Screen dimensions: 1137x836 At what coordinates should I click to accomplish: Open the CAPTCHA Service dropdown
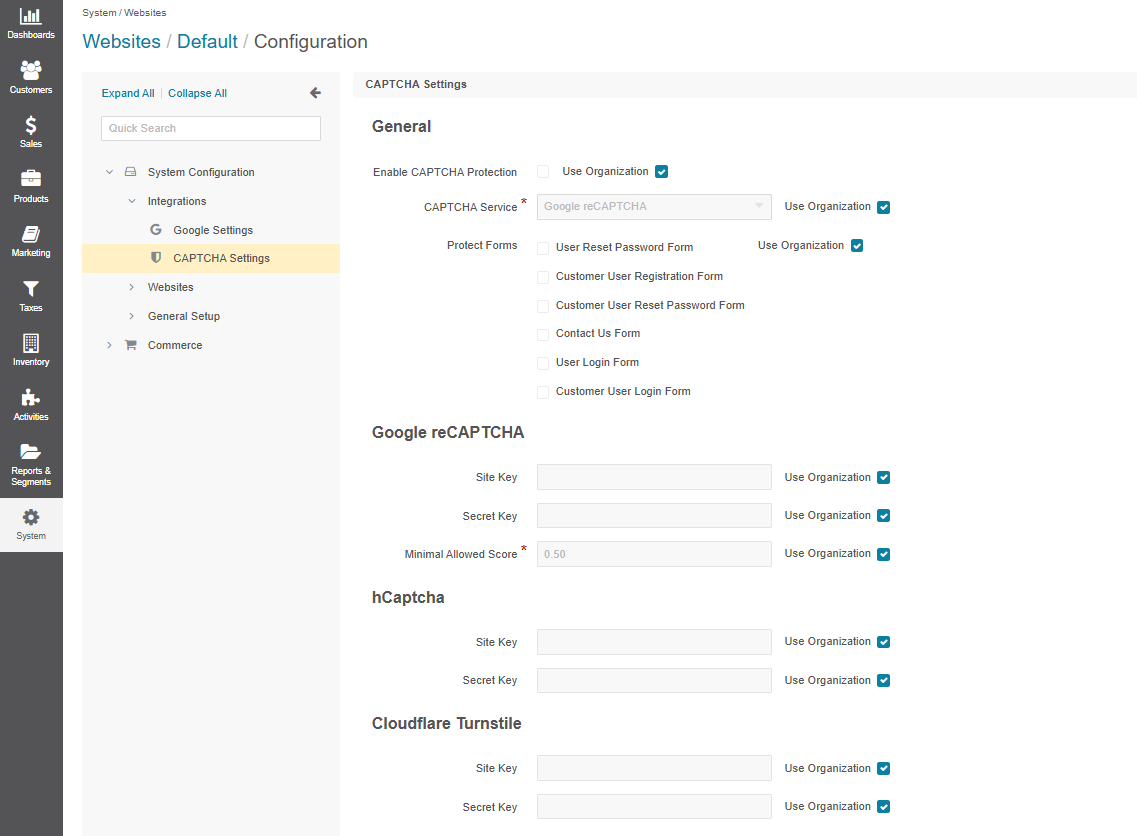(654, 207)
